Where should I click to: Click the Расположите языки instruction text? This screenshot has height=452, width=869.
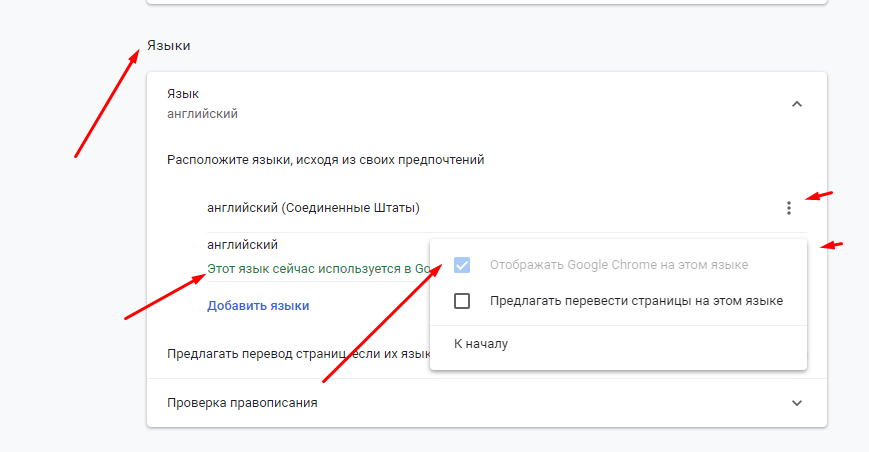(326, 159)
